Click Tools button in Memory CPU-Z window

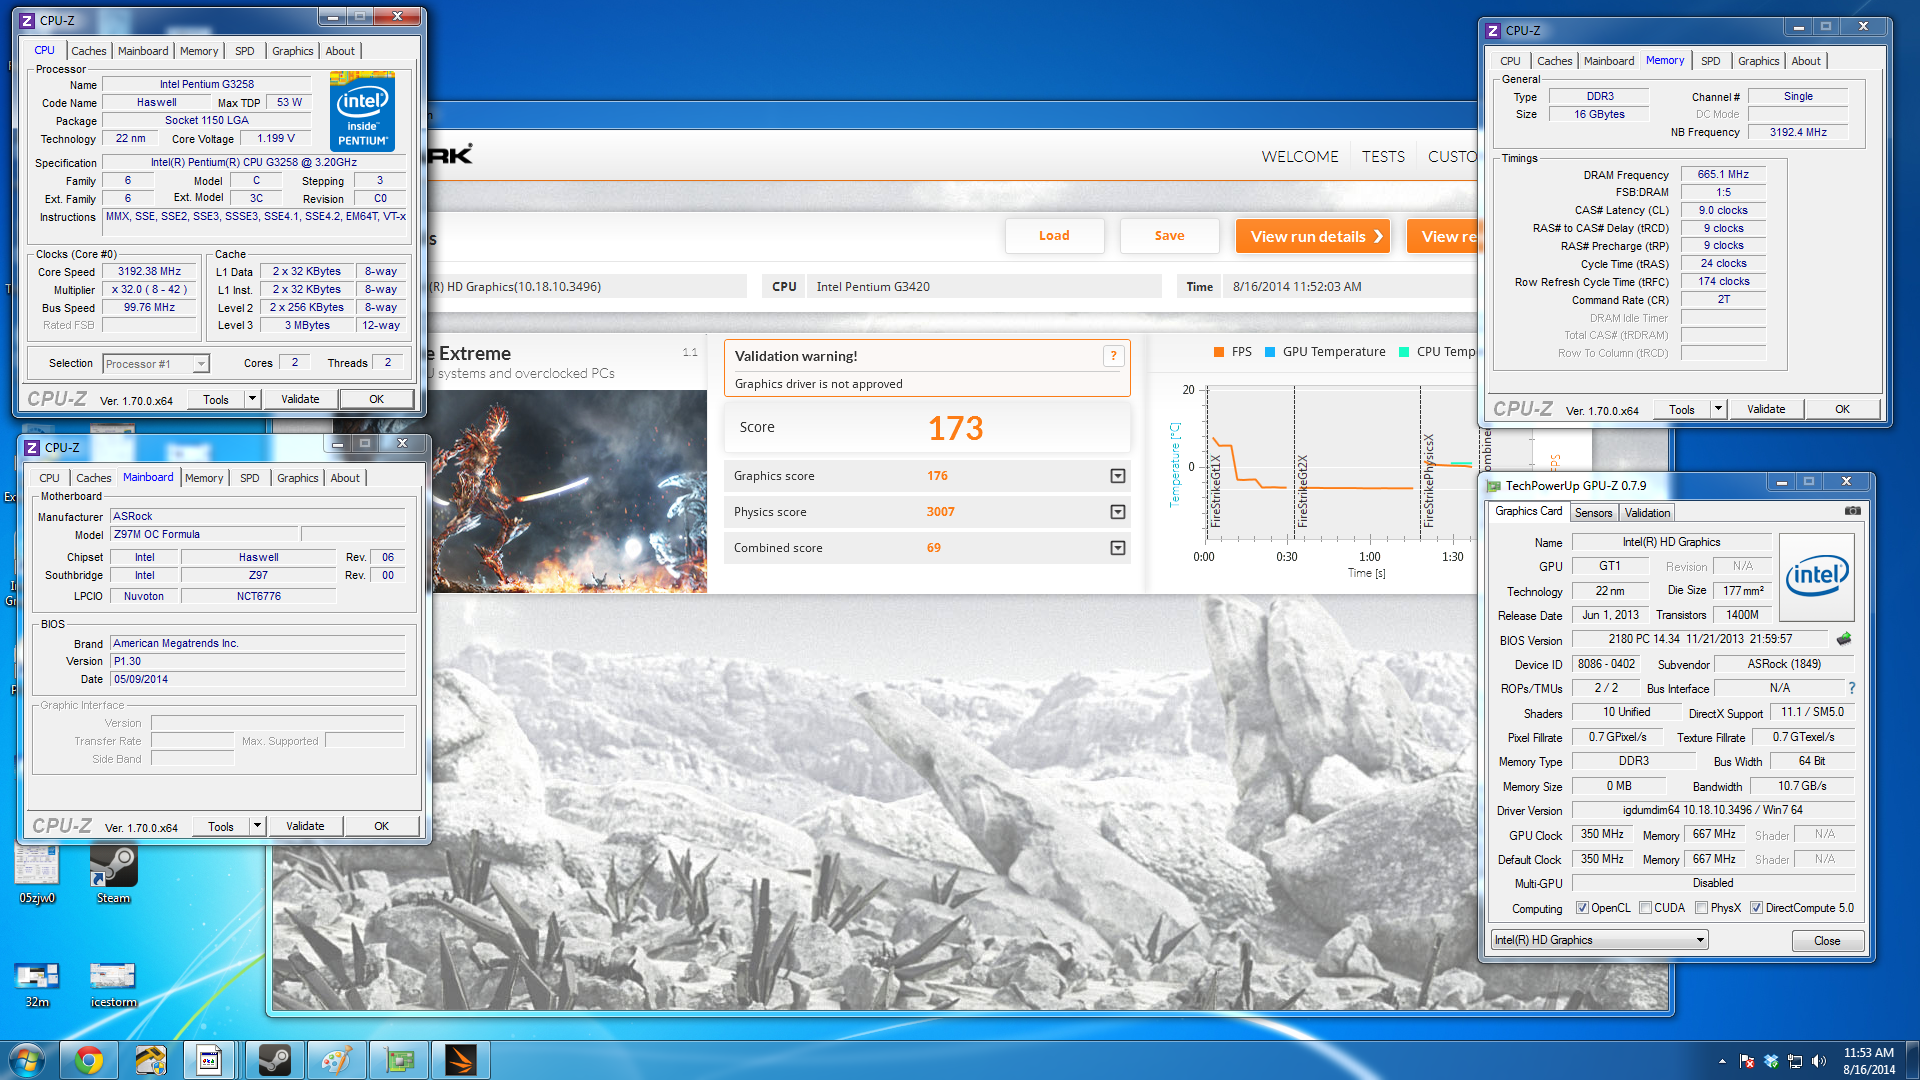point(1682,409)
